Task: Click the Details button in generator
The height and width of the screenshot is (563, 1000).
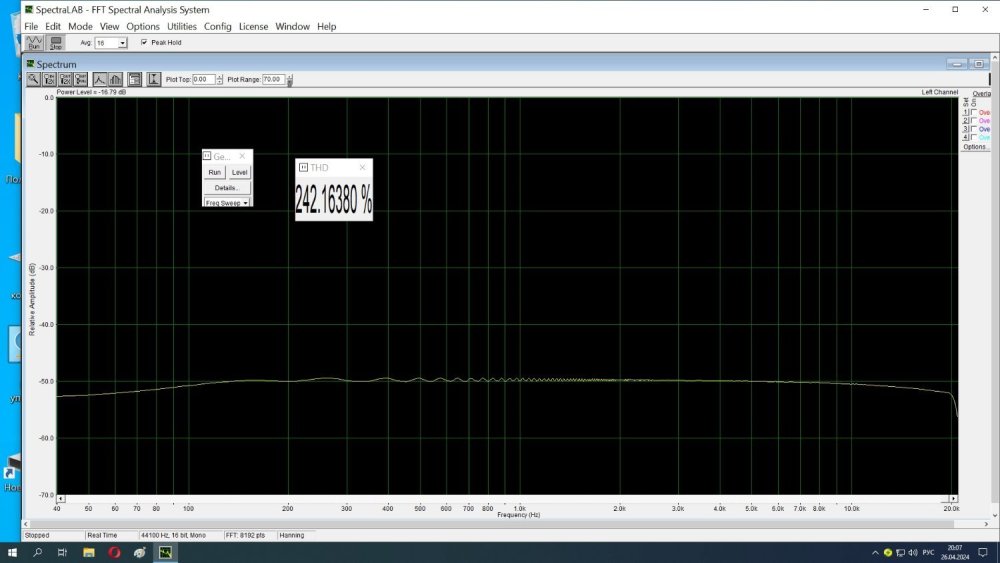Action: [x=226, y=188]
